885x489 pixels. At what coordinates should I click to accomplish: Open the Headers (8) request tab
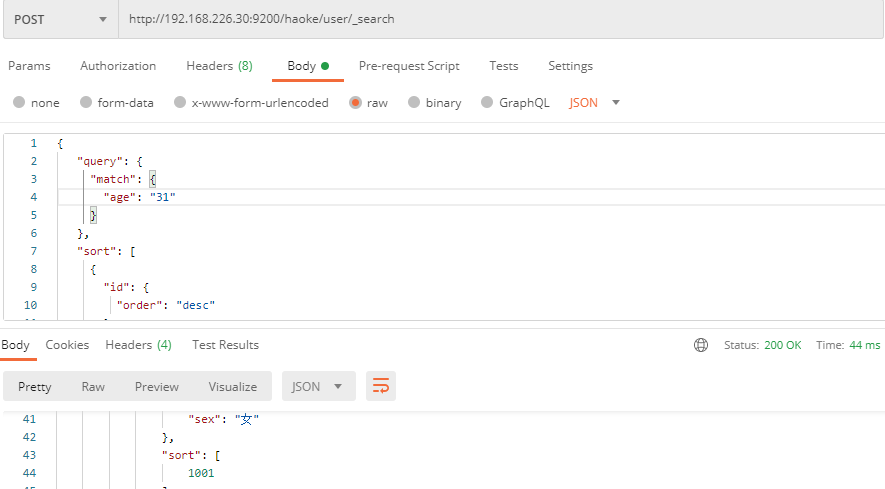click(x=219, y=66)
